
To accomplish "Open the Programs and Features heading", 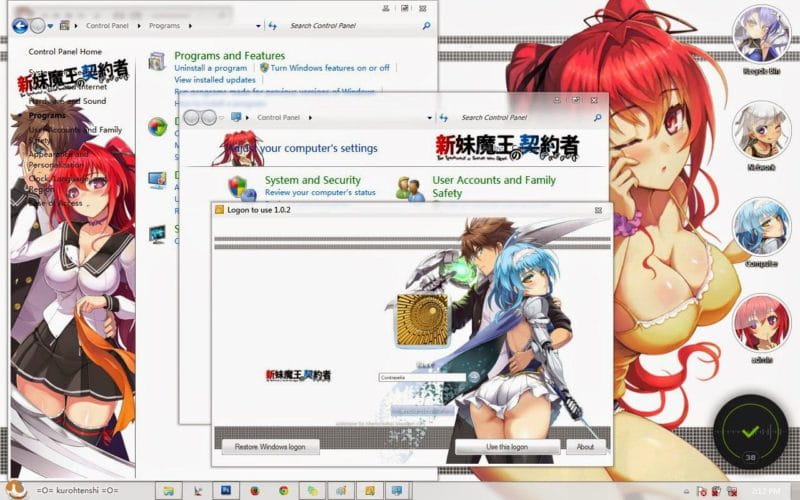I will pos(230,56).
